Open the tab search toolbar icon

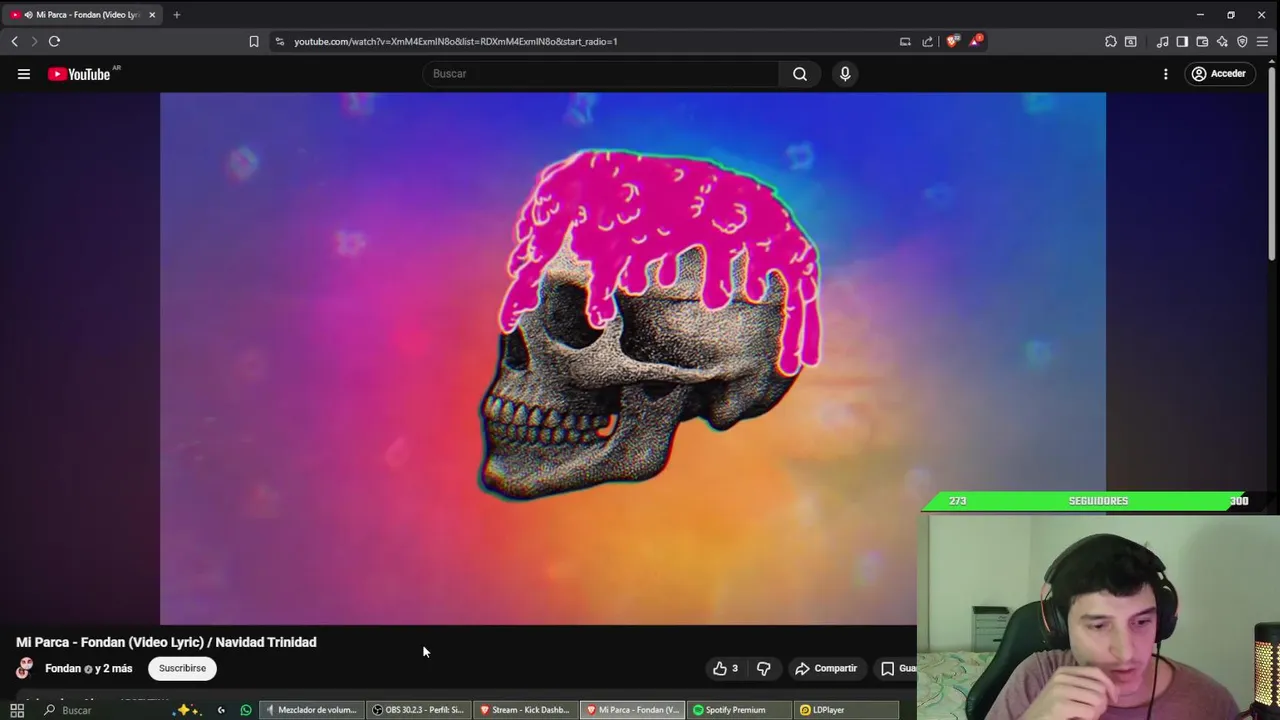tap(1131, 41)
